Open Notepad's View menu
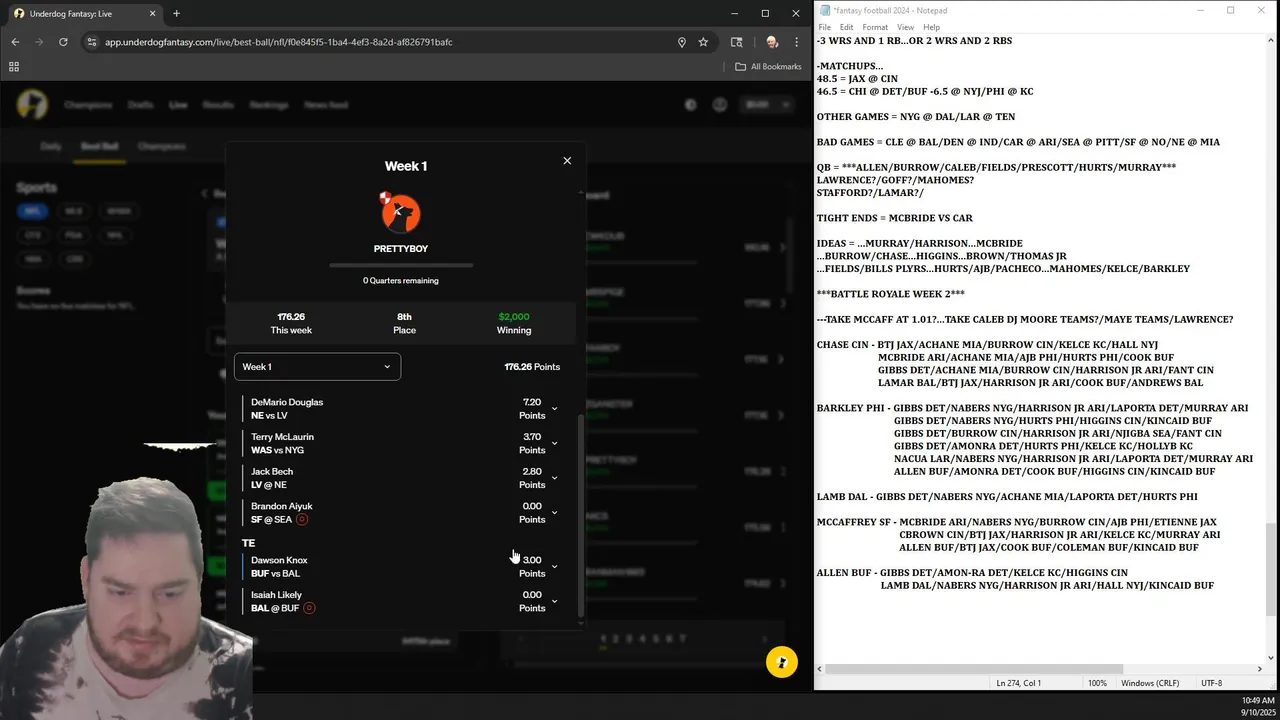Screen dimensions: 1280x720 tap(905, 27)
